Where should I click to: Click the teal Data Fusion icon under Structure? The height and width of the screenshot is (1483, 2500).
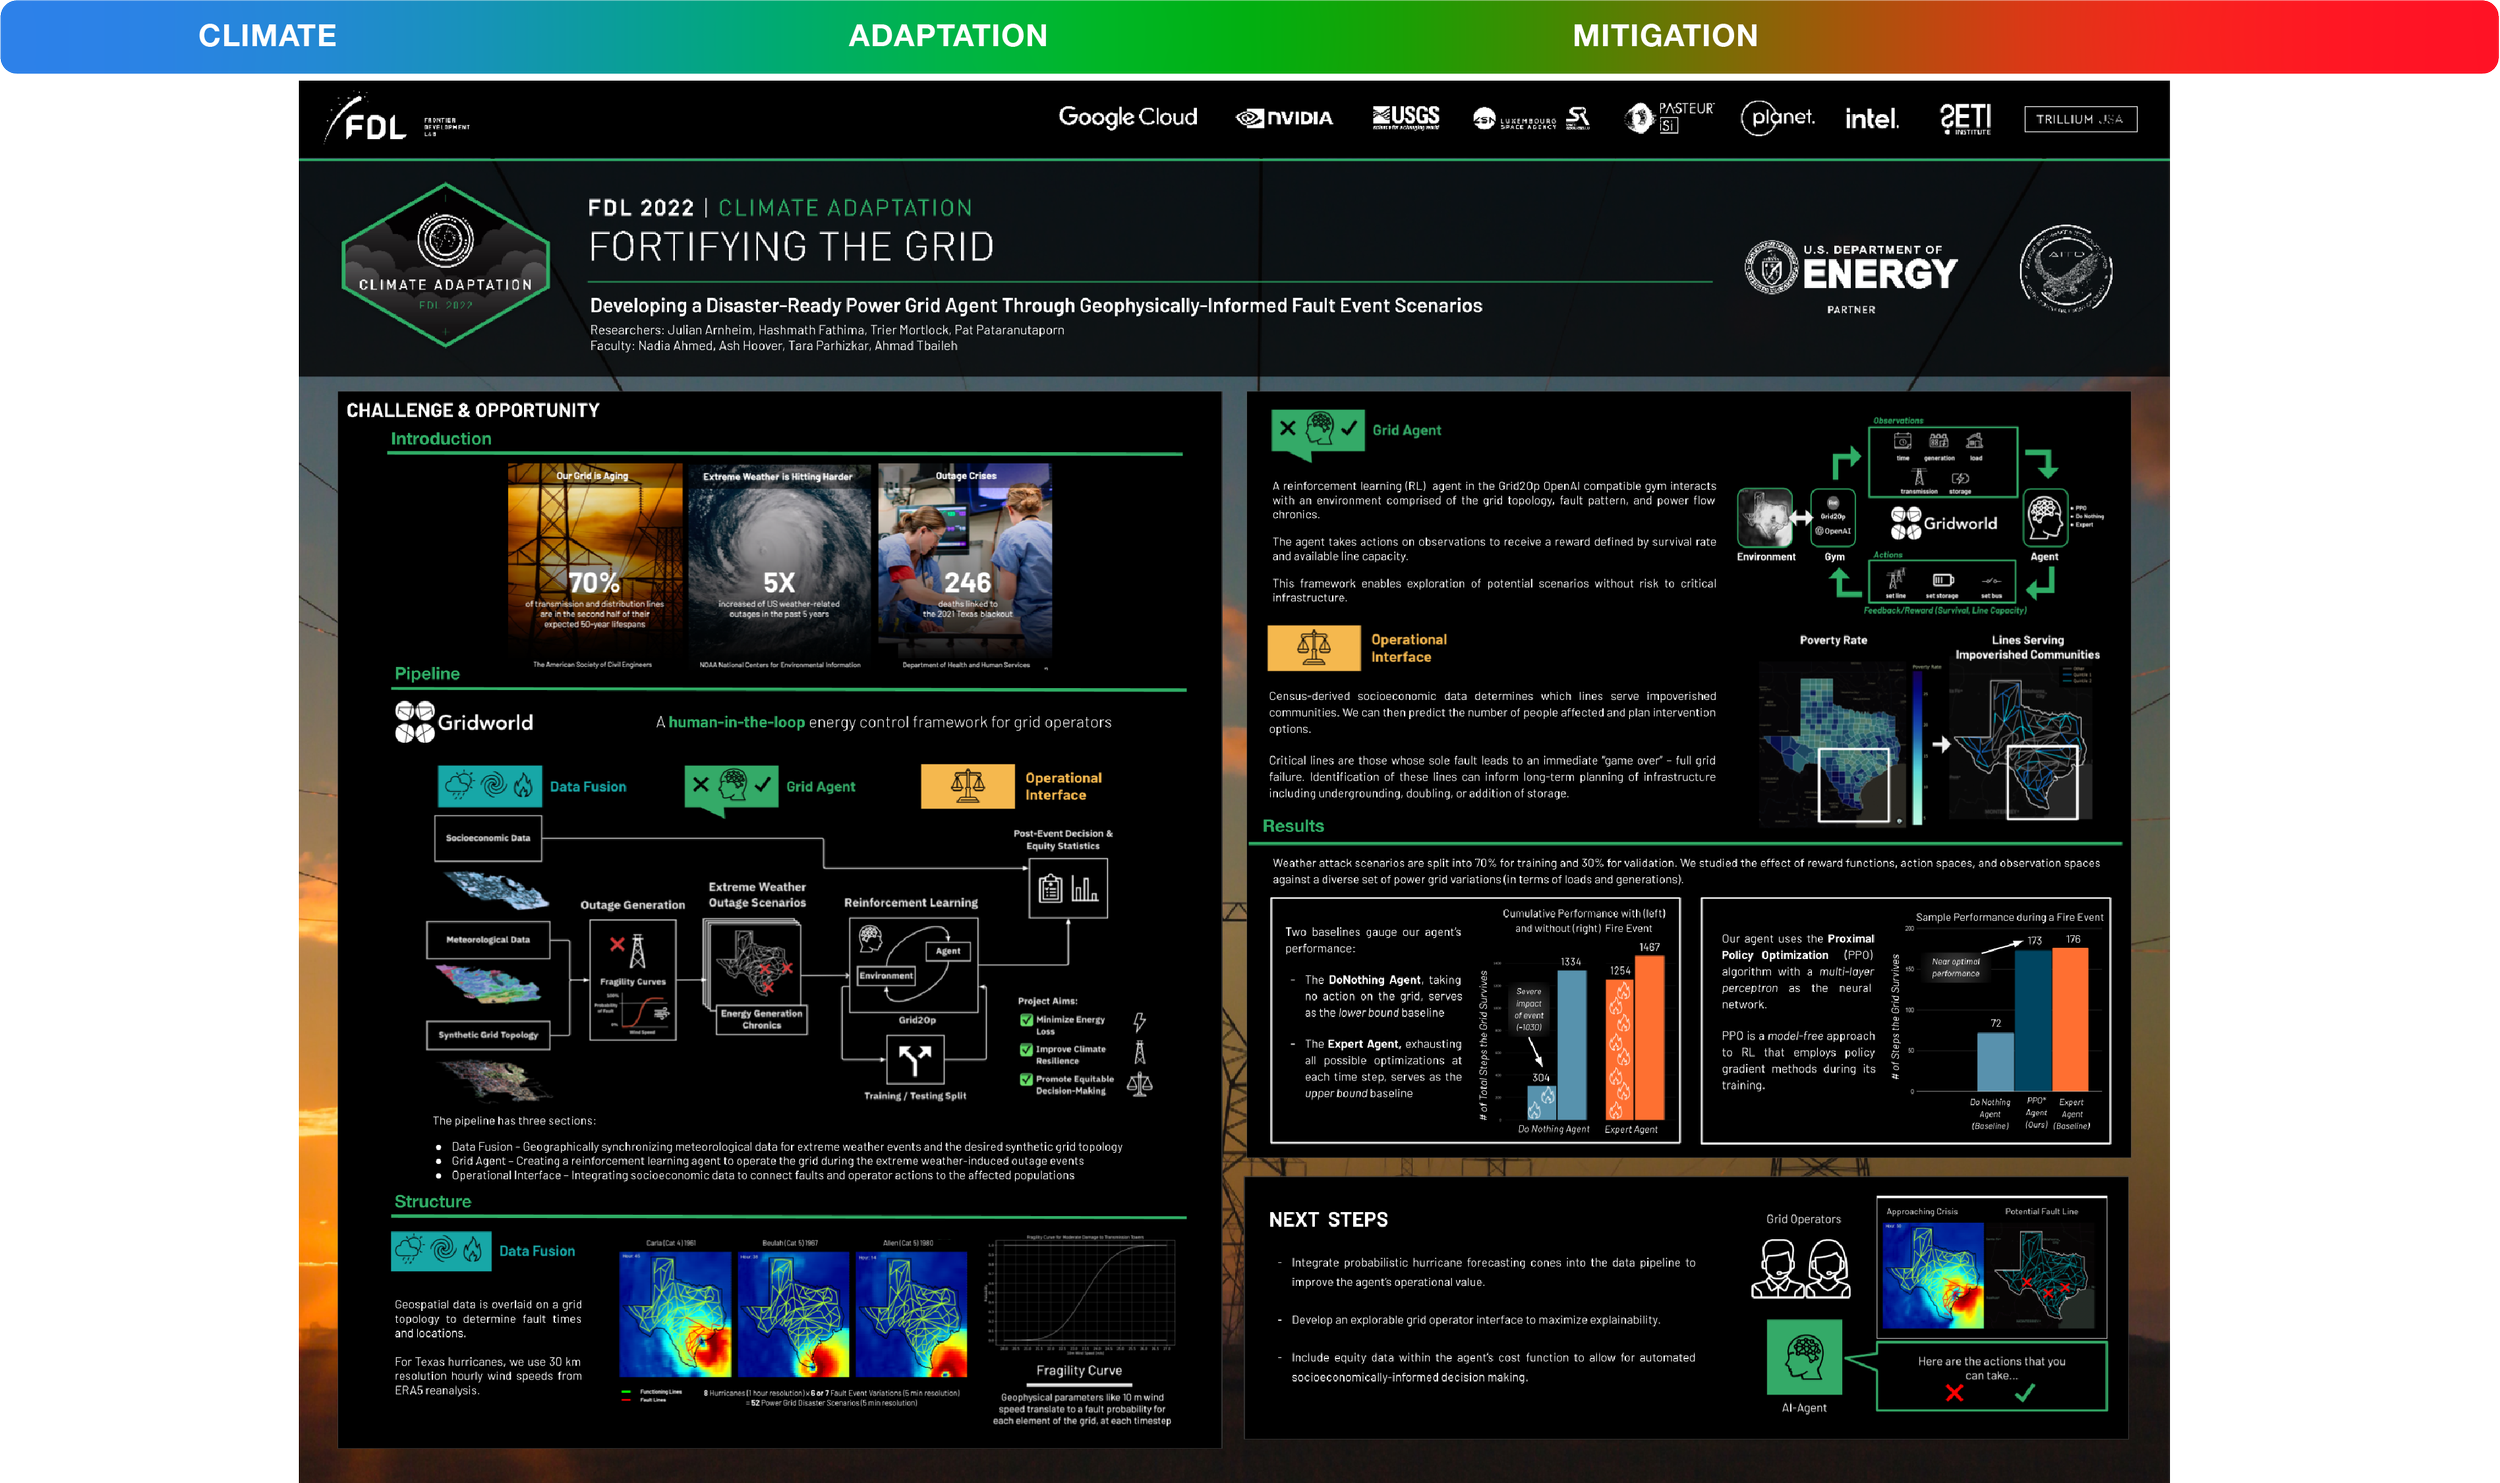[x=441, y=1250]
